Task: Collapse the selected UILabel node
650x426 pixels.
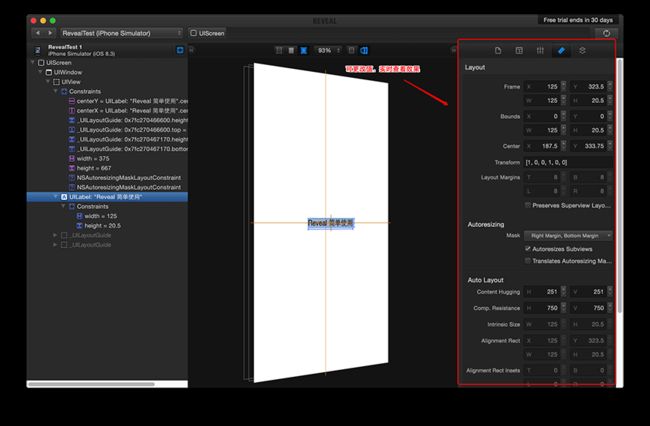Action: pyautogui.click(x=56, y=197)
